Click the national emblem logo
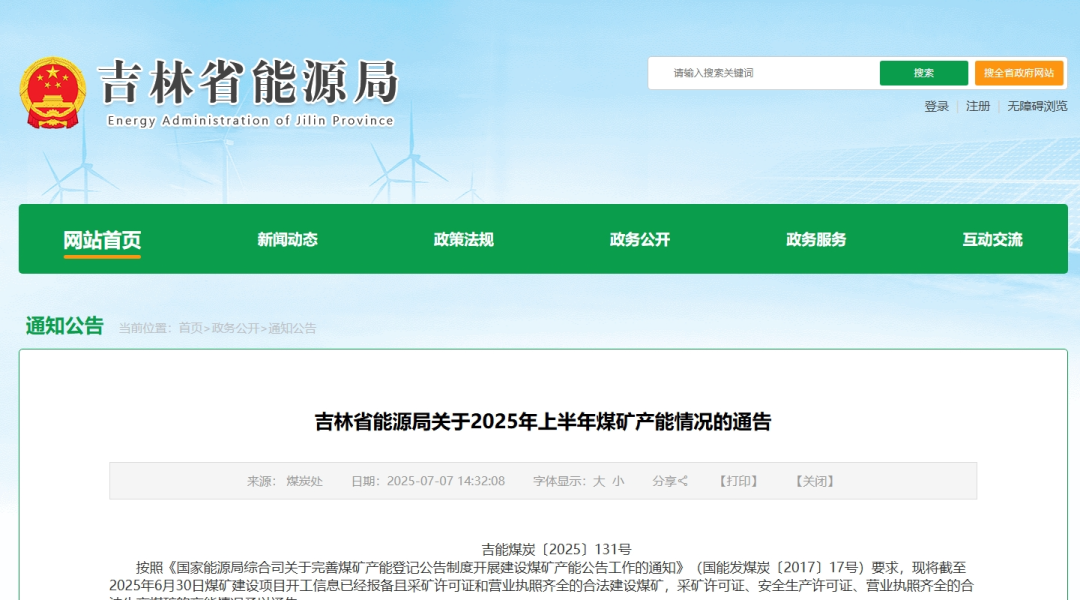The width and height of the screenshot is (1080, 600). pyautogui.click(x=53, y=92)
